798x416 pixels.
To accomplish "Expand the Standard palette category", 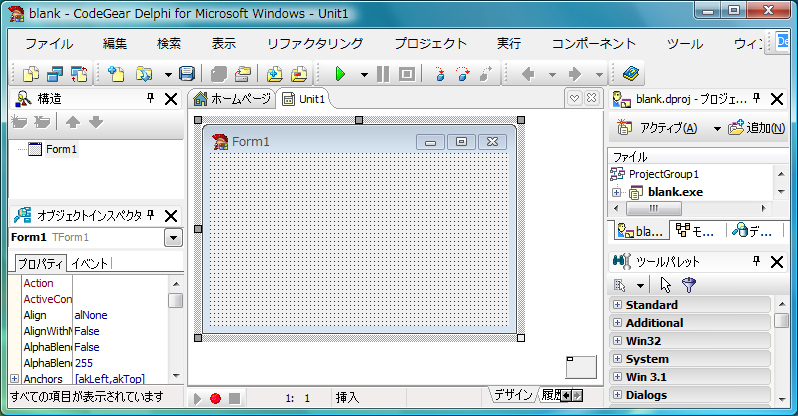I will 617,304.
